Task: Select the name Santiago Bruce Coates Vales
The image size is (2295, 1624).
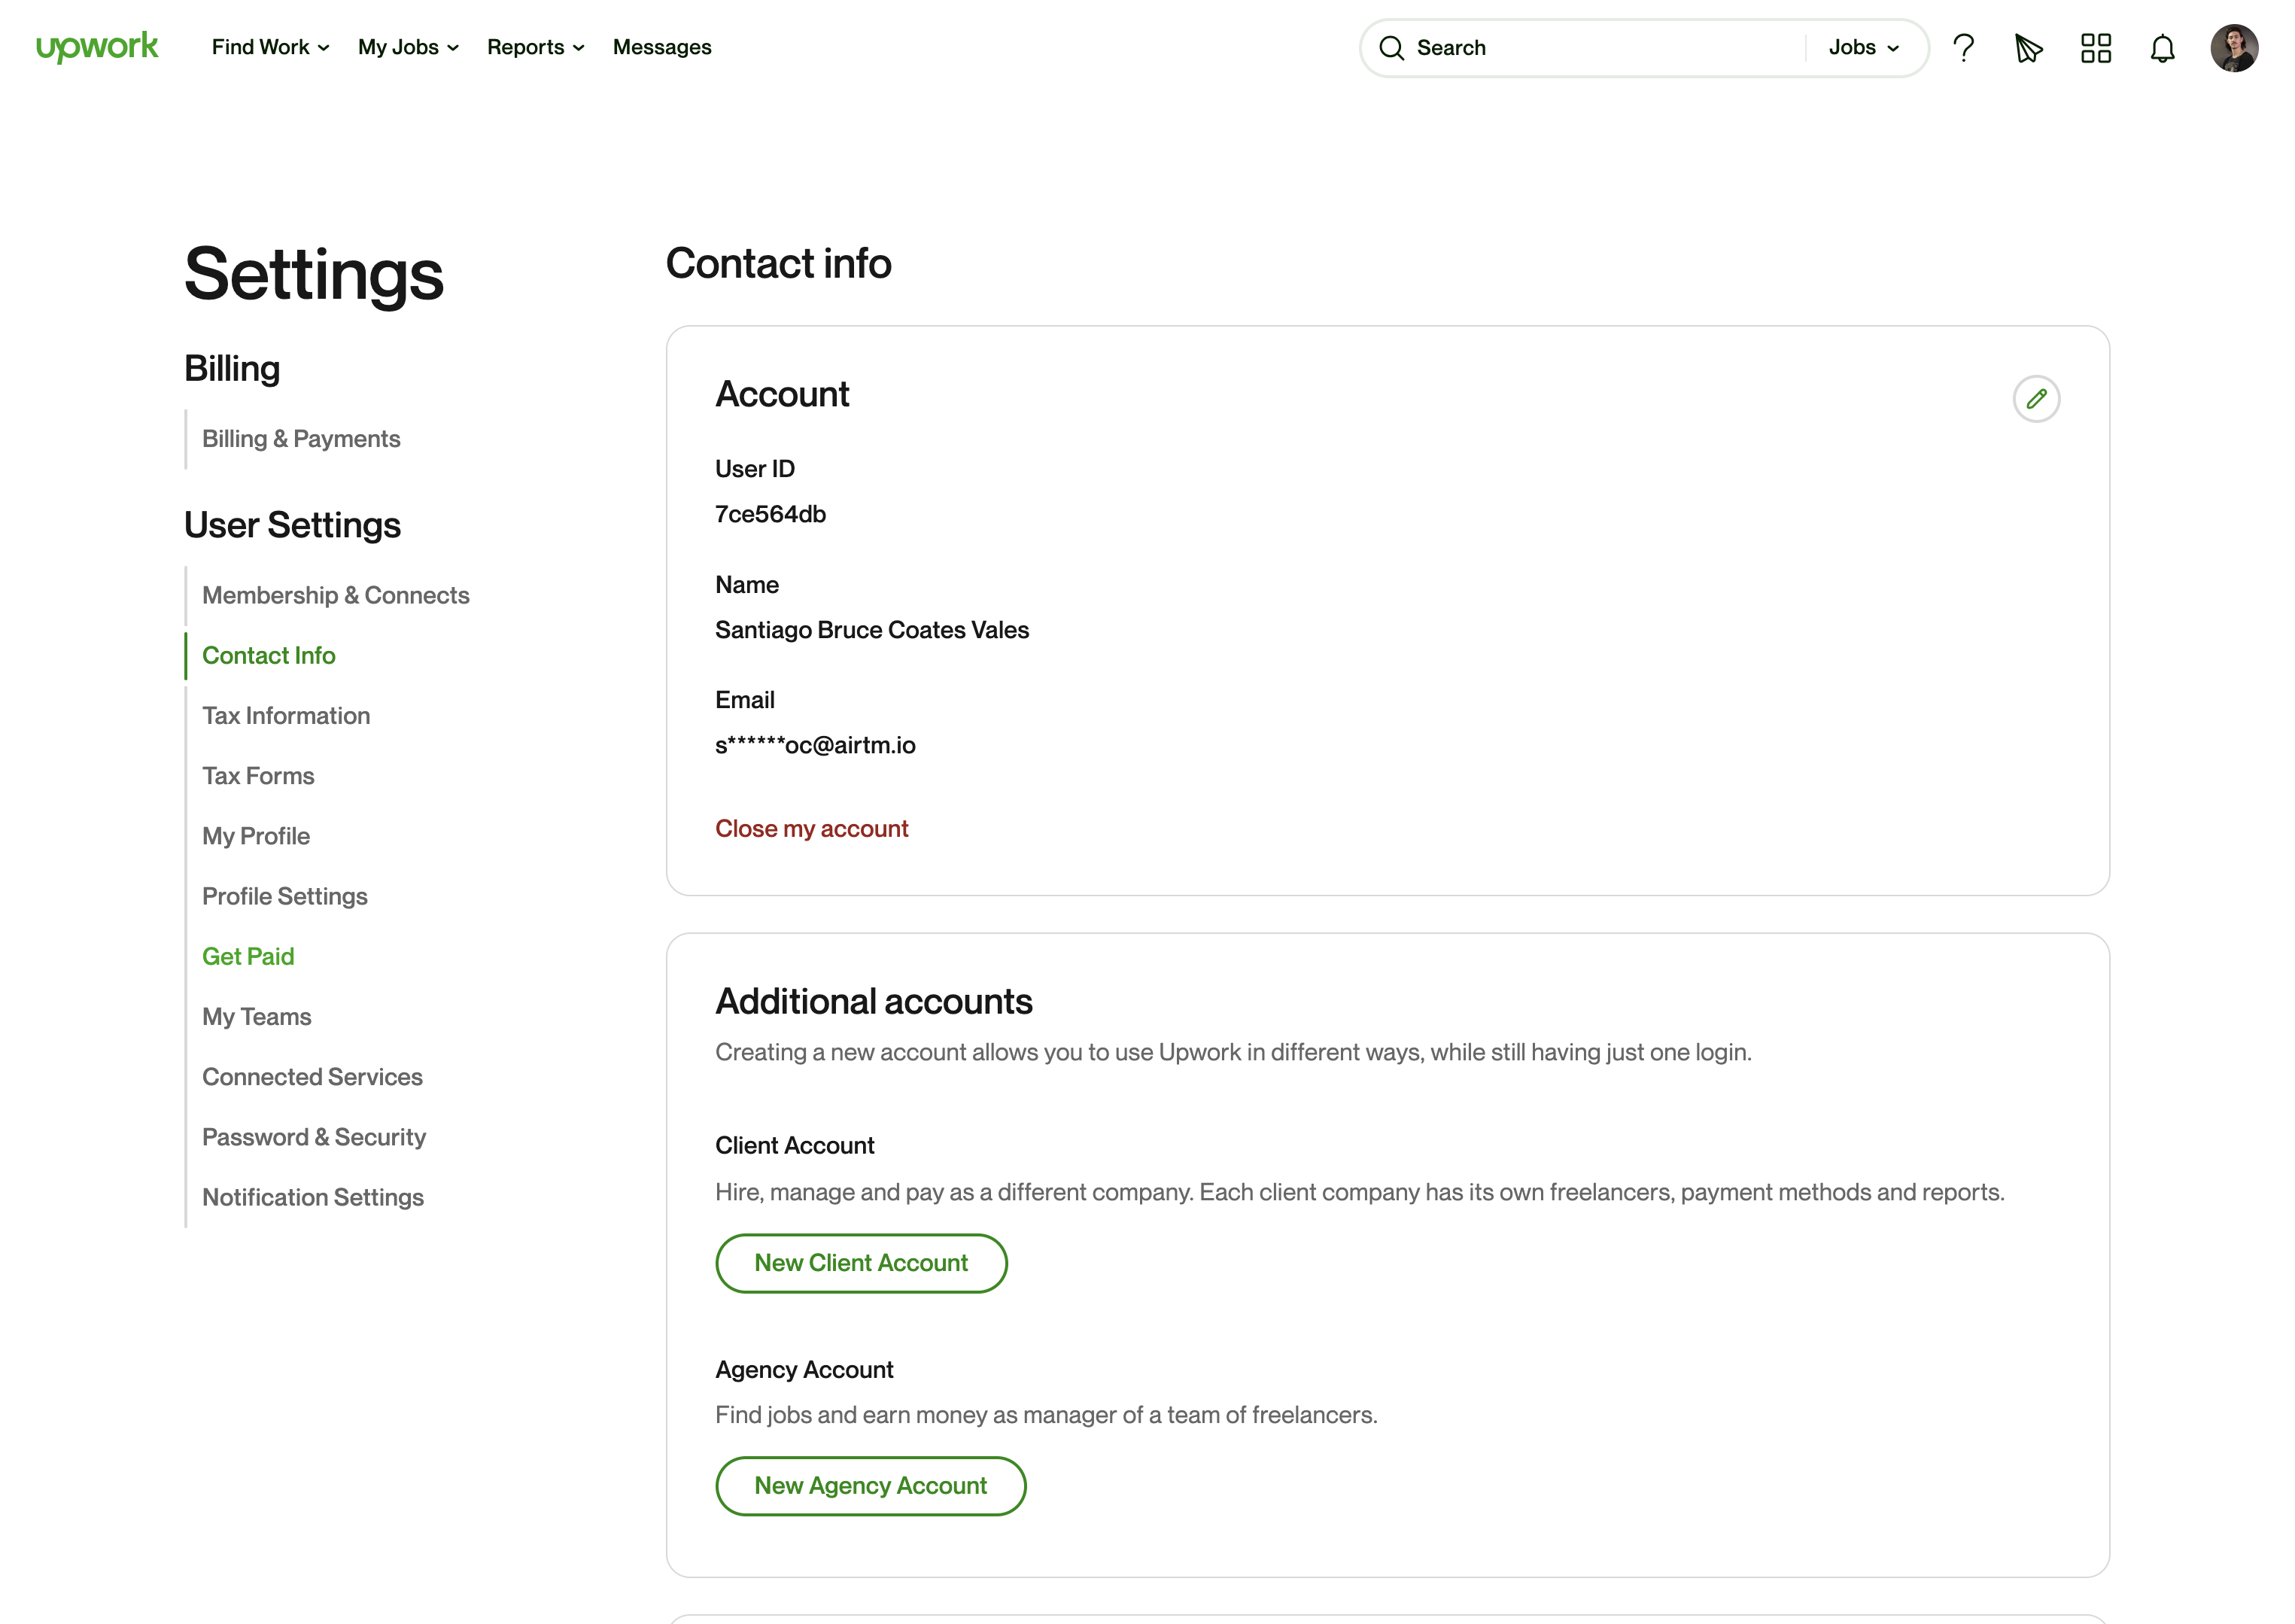Action: pos(872,630)
